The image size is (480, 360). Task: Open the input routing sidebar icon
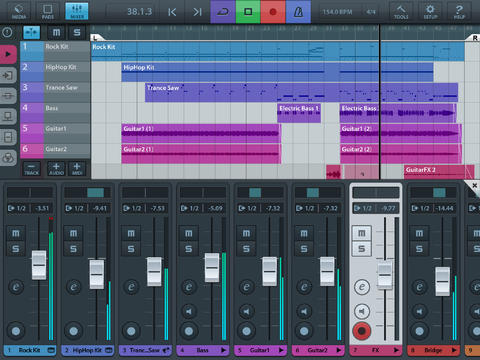coord(8,75)
